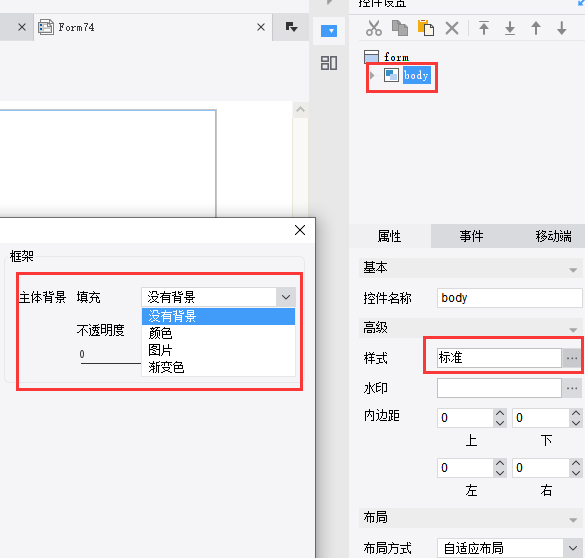Click the 样式 标准 field
Viewport: 585px width, 558px height.
(499, 358)
